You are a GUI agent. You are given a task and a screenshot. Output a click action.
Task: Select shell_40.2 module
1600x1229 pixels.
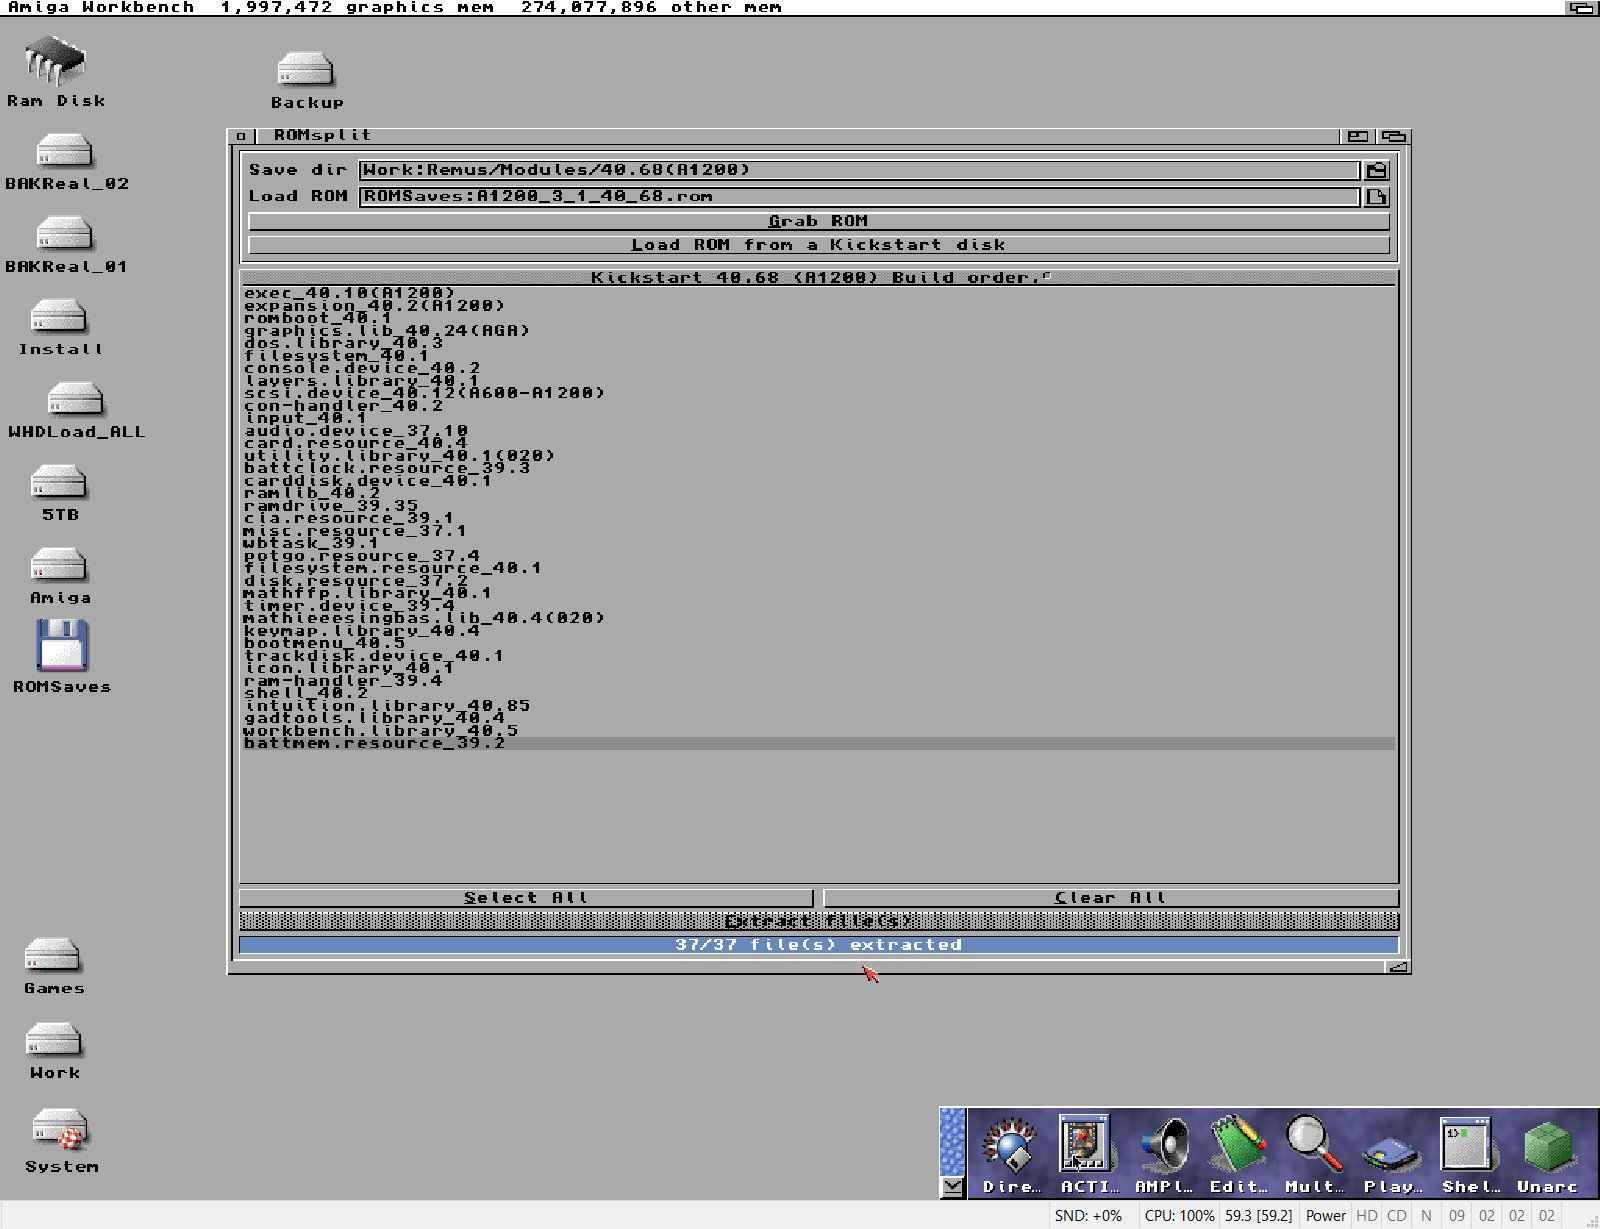pos(819,693)
